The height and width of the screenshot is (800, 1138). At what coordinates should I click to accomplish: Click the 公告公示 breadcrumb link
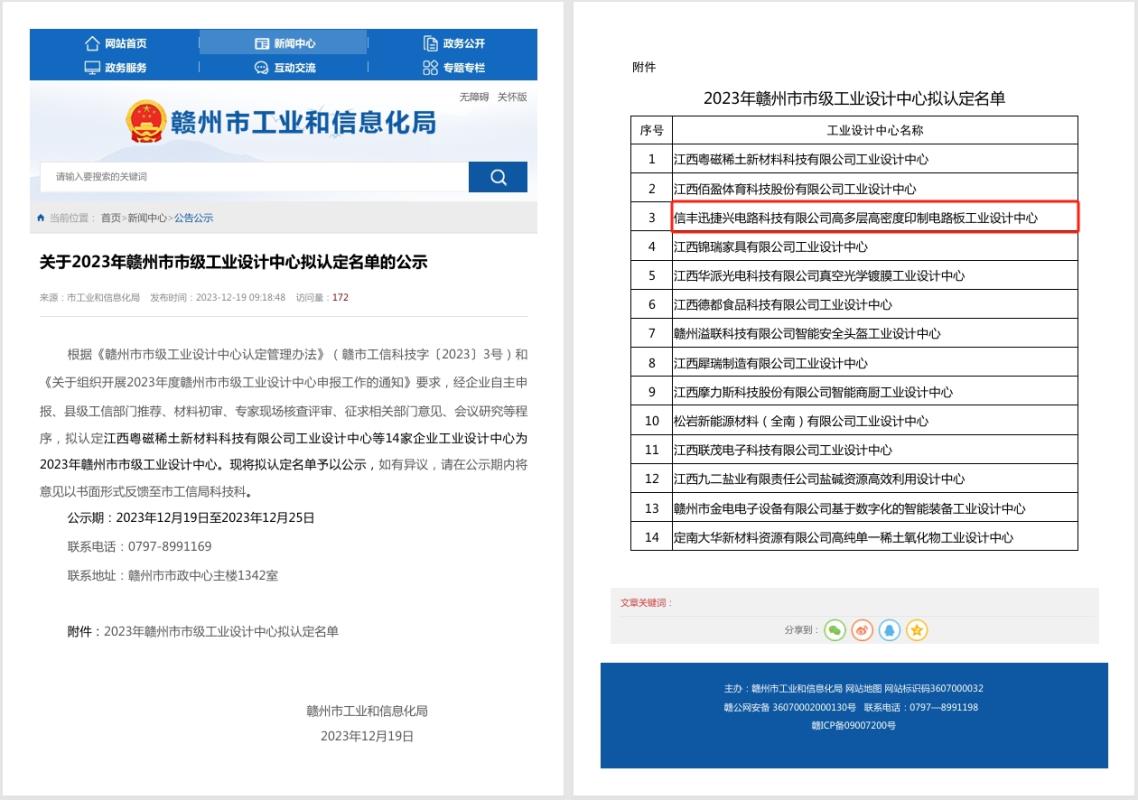click(x=193, y=218)
